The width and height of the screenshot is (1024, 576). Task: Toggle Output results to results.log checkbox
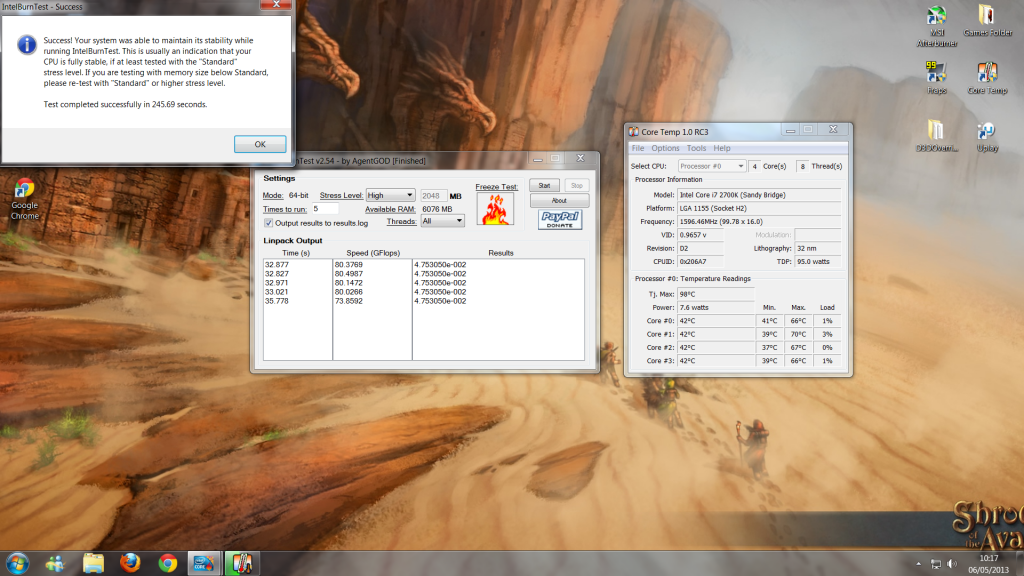tap(268, 223)
